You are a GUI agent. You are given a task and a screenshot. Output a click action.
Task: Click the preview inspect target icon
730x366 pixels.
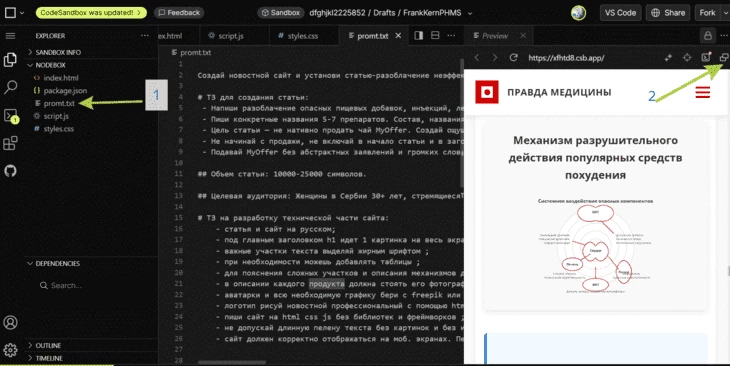point(687,57)
